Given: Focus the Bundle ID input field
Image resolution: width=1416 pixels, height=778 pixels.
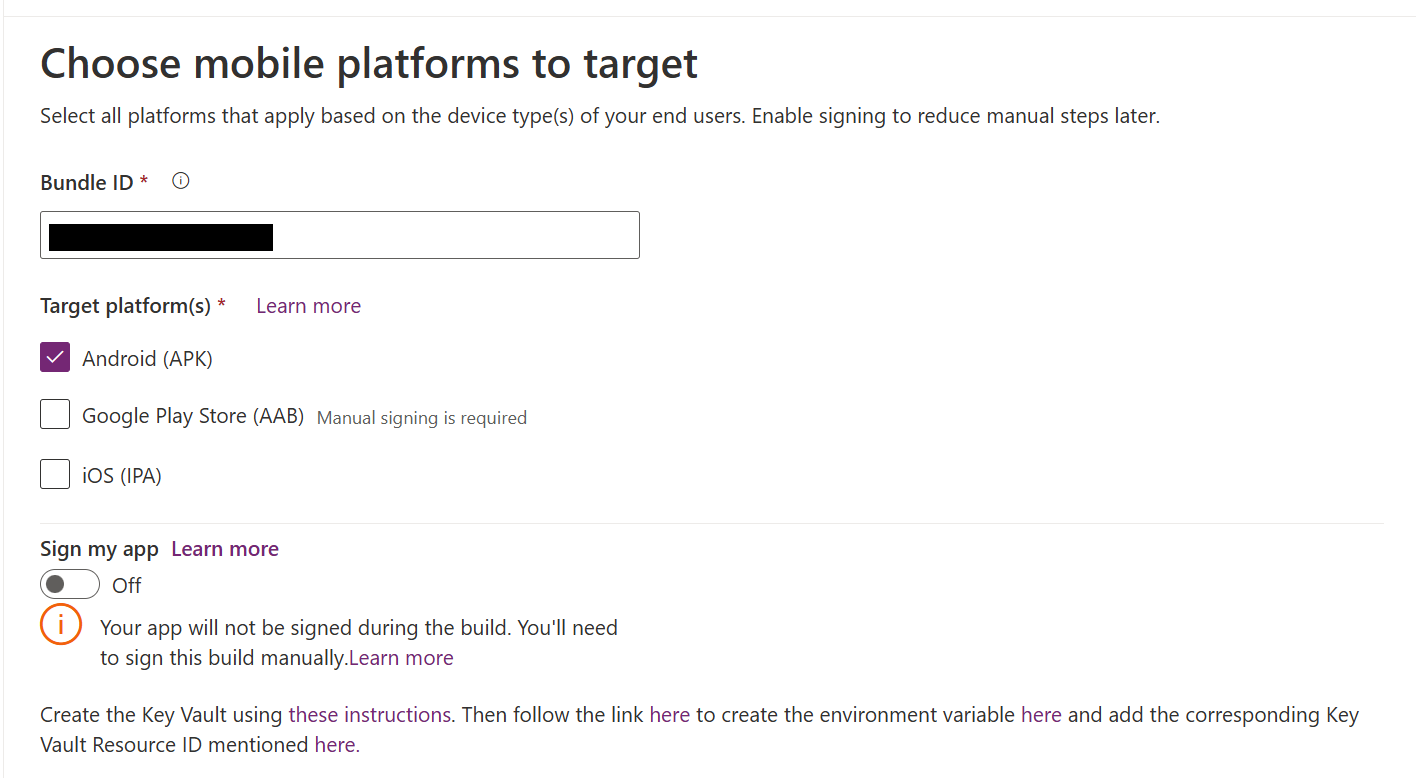Looking at the screenshot, I should pyautogui.click(x=340, y=235).
